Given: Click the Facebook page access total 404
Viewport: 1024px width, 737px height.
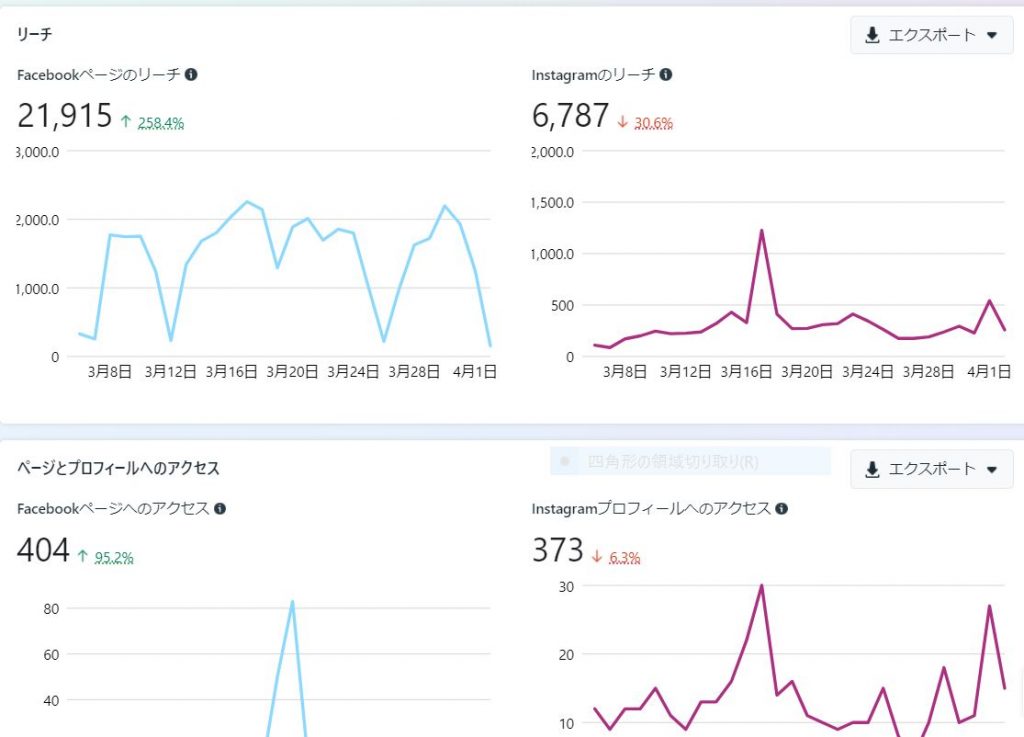Looking at the screenshot, I should click(43, 550).
